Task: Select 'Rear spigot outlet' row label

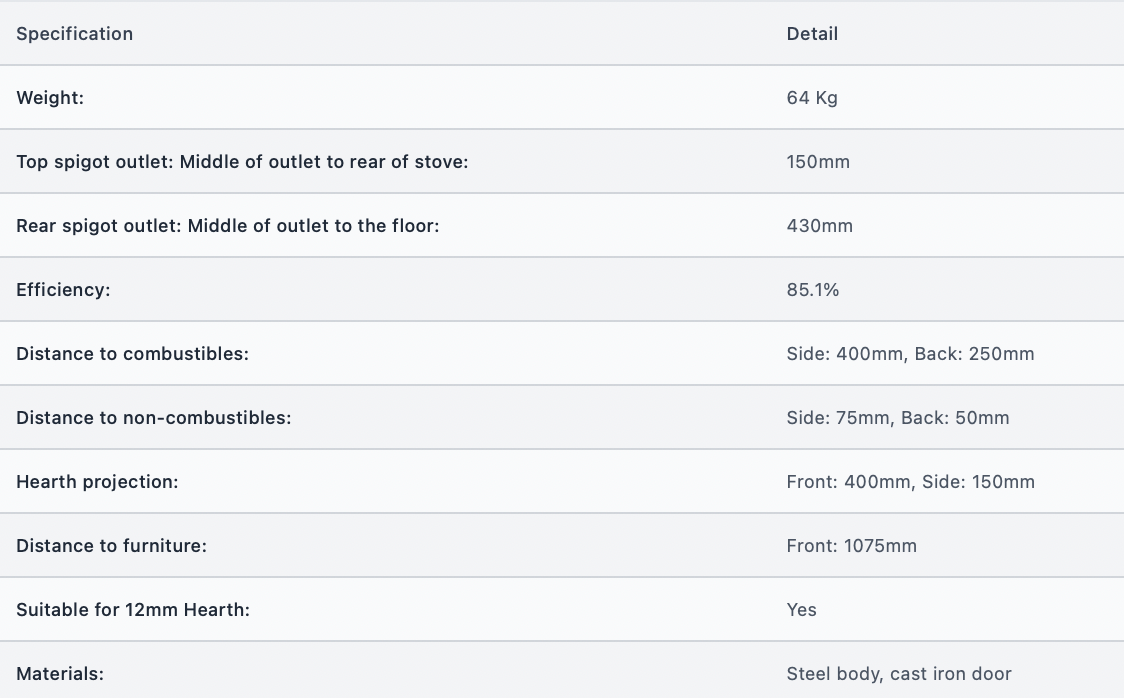Action: [228, 226]
